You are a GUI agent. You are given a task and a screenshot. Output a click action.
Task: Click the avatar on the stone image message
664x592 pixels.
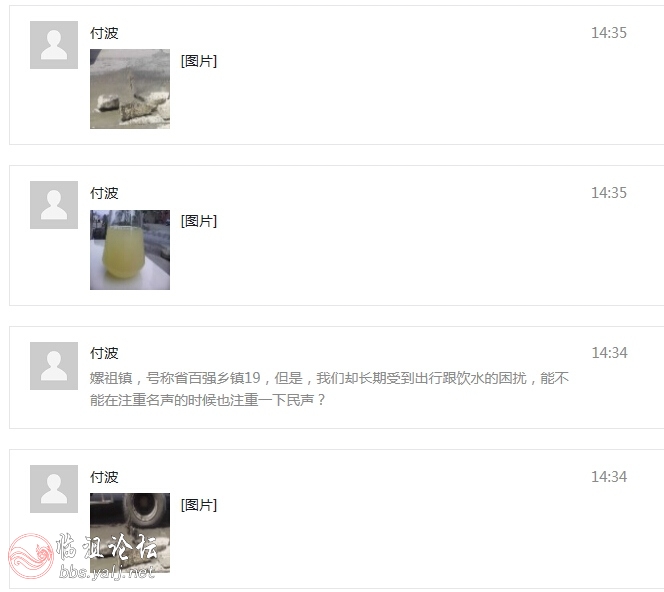pos(54,45)
